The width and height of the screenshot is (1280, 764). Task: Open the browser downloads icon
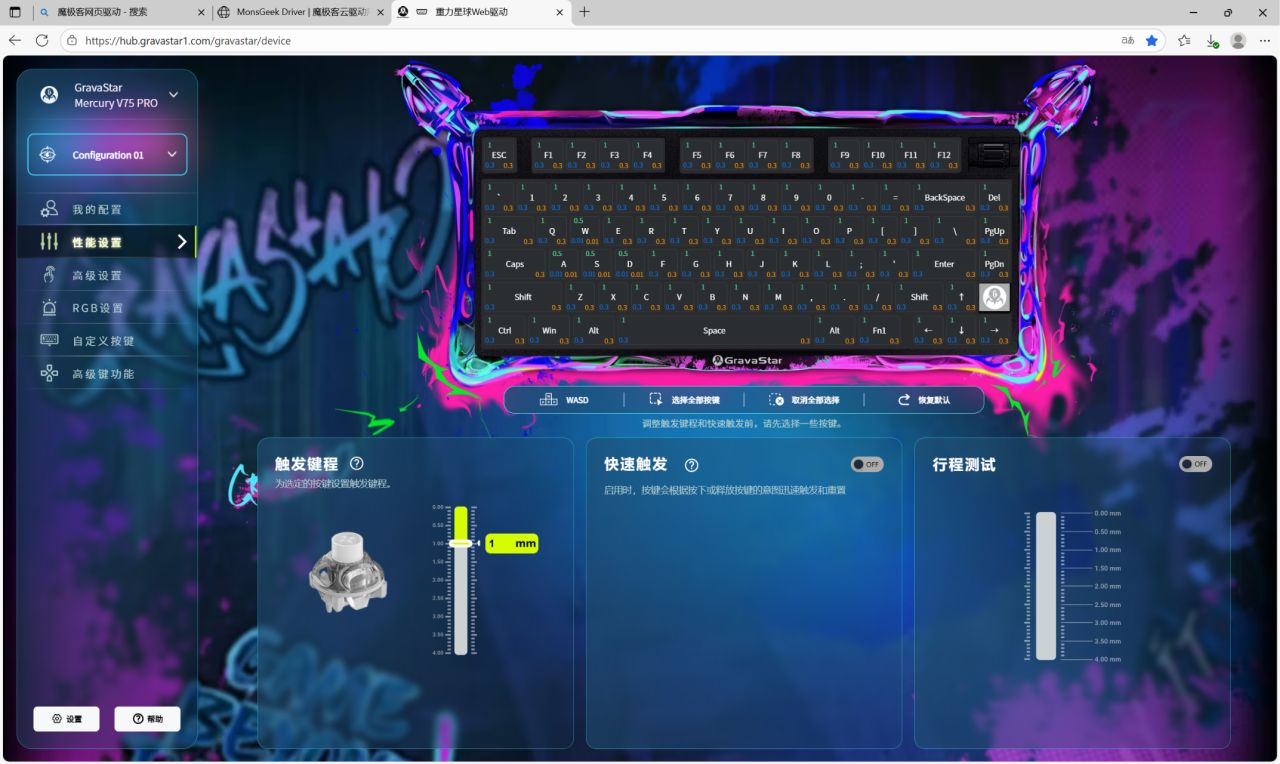click(x=1212, y=41)
